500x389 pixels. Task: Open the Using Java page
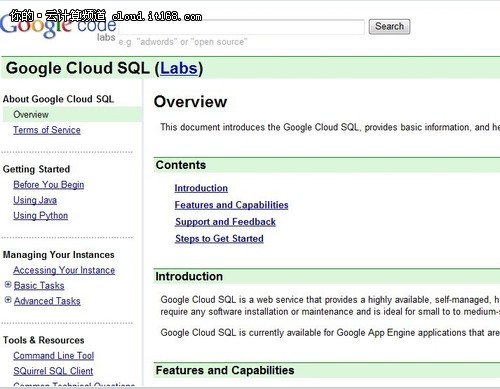pyautogui.click(x=35, y=200)
